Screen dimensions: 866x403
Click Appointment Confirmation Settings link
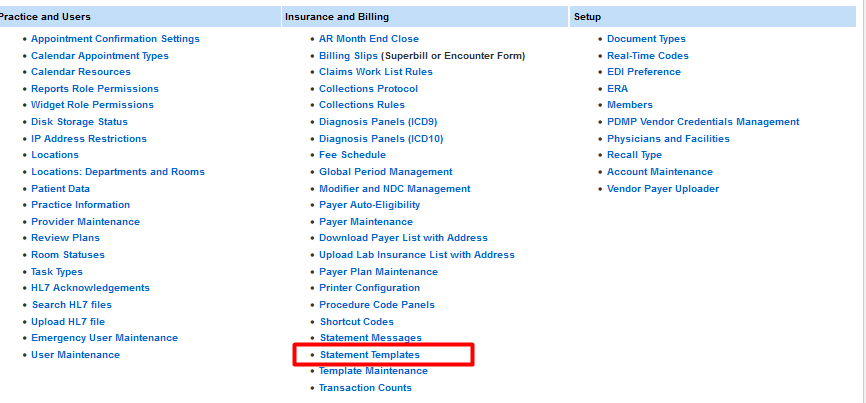point(115,39)
